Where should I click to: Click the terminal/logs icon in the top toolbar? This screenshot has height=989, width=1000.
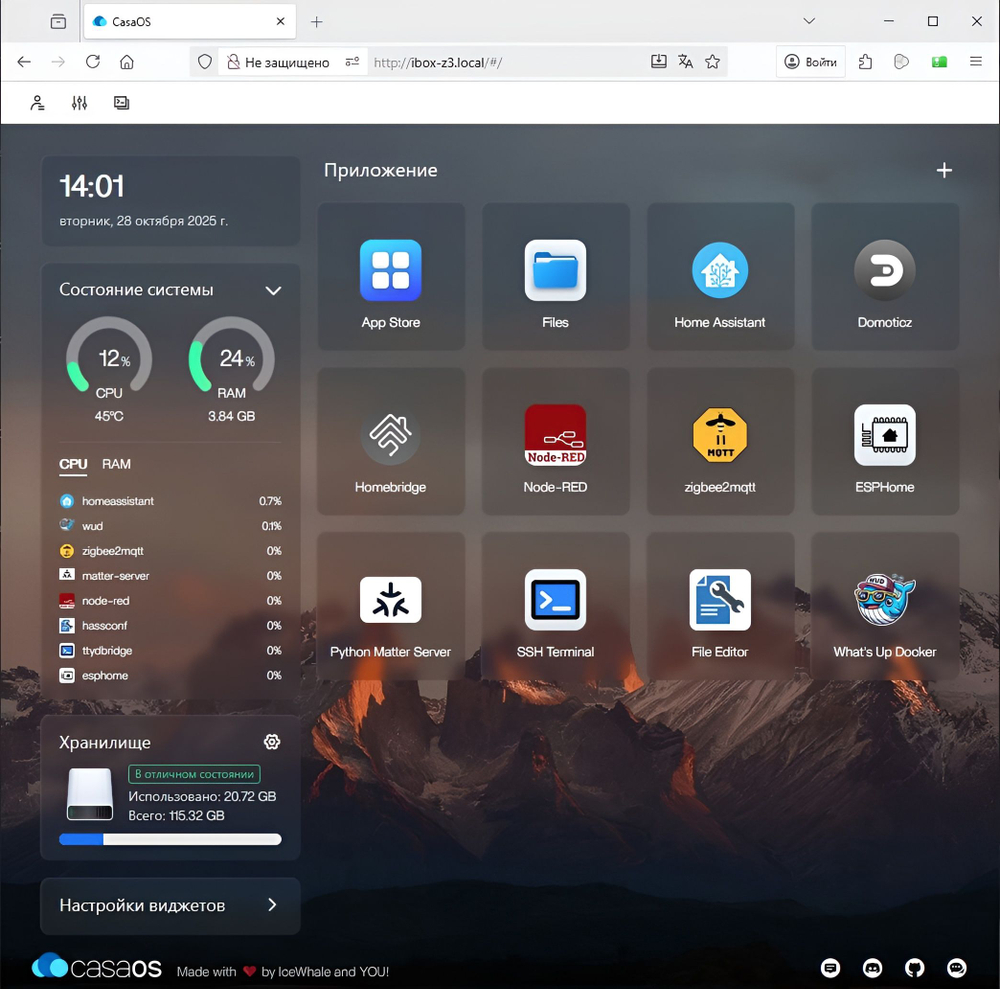(121, 102)
